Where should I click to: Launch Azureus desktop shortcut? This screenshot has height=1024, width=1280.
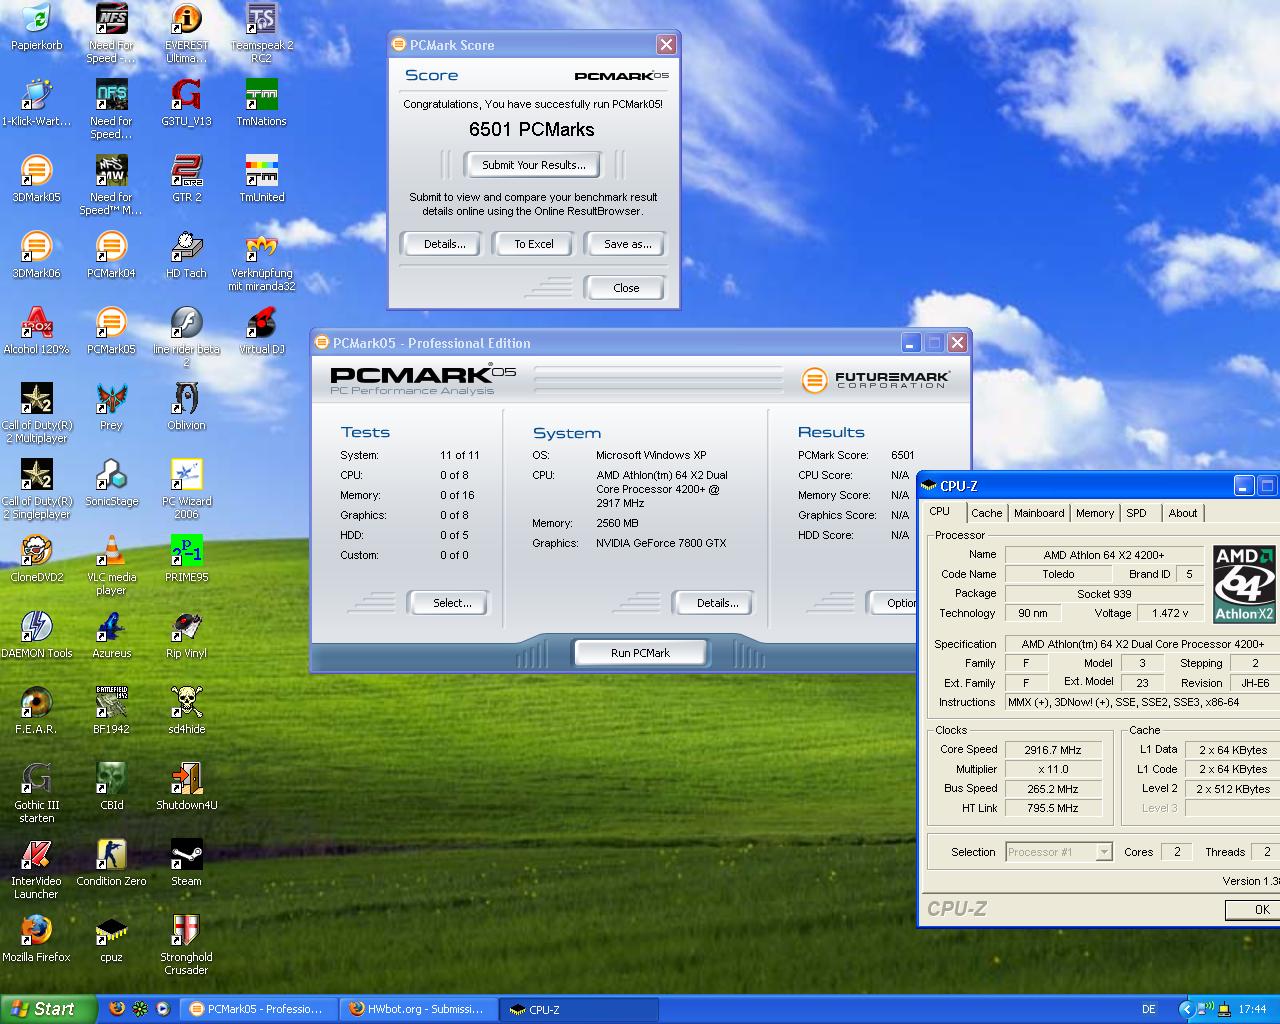click(x=111, y=634)
